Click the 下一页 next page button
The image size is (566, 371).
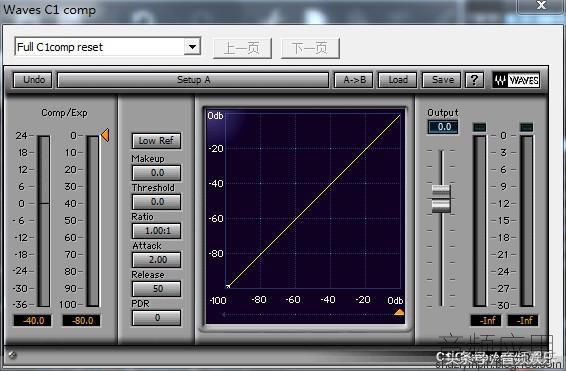310,48
